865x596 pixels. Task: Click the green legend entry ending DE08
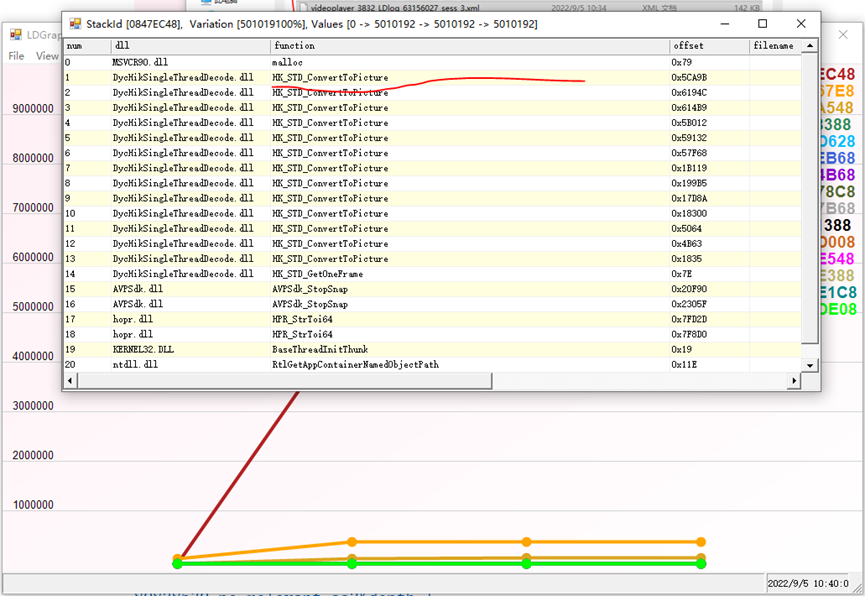839,310
